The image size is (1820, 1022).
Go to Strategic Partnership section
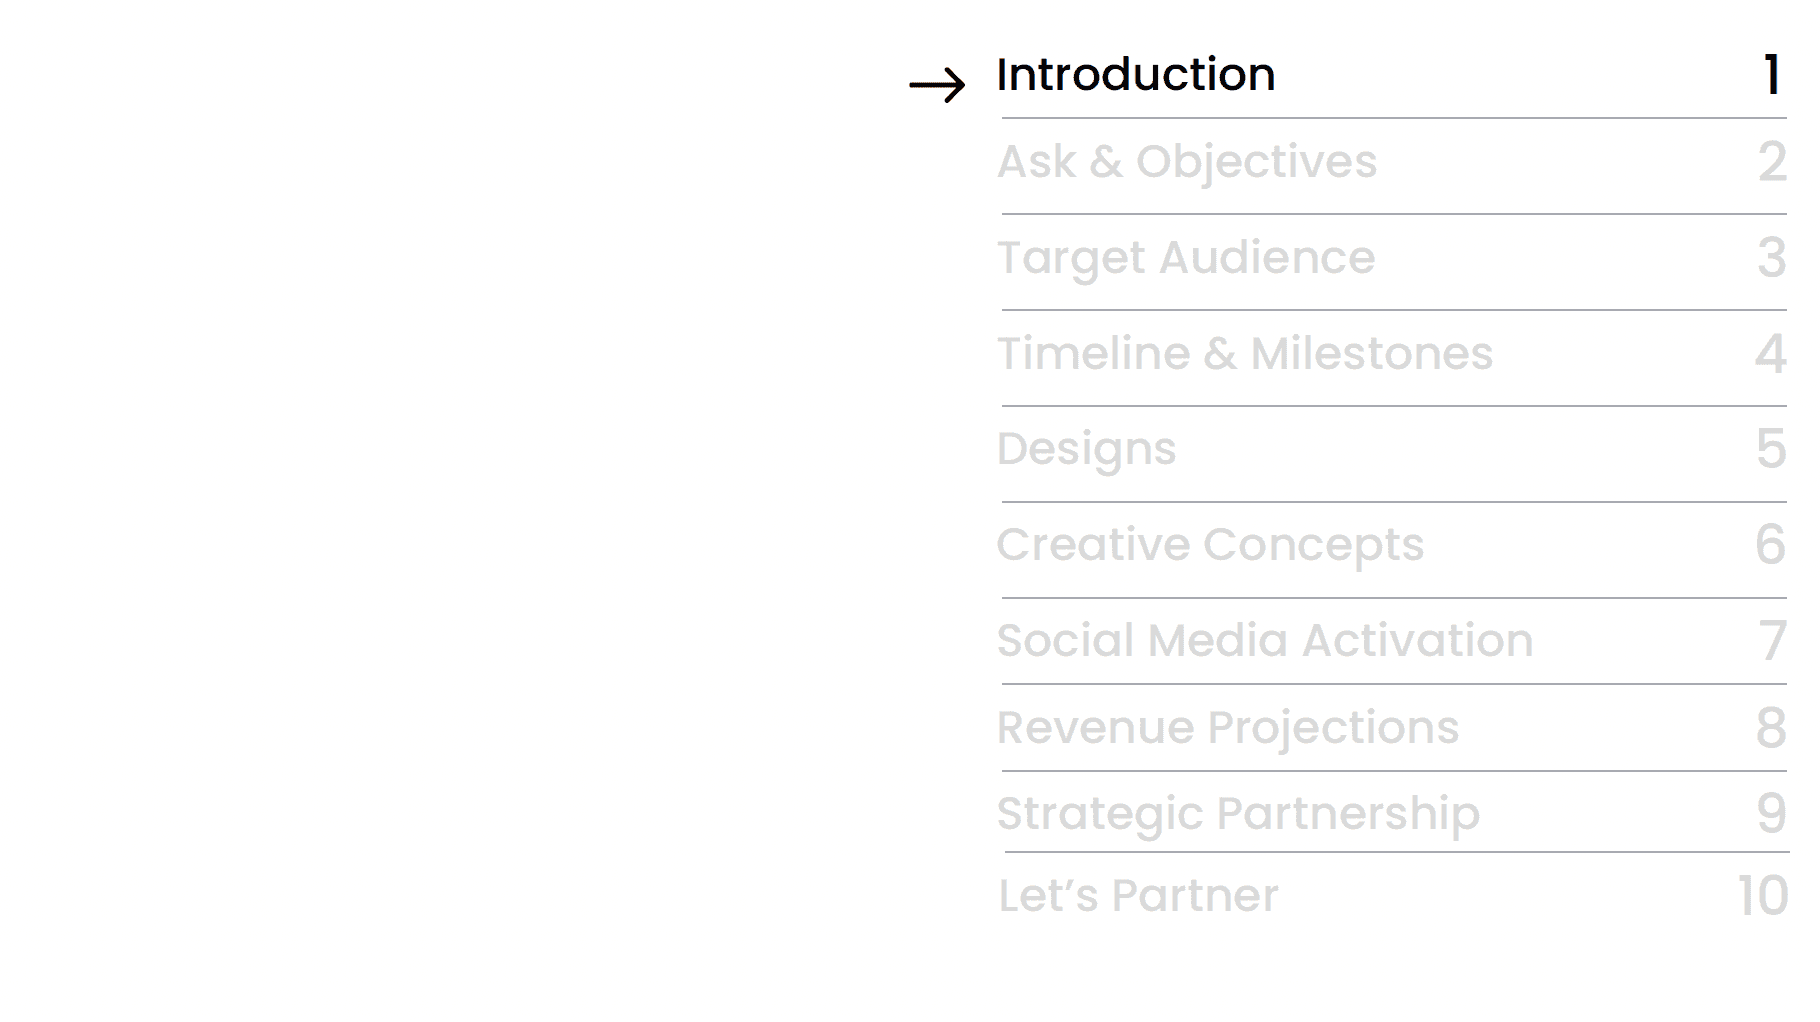[1238, 815]
